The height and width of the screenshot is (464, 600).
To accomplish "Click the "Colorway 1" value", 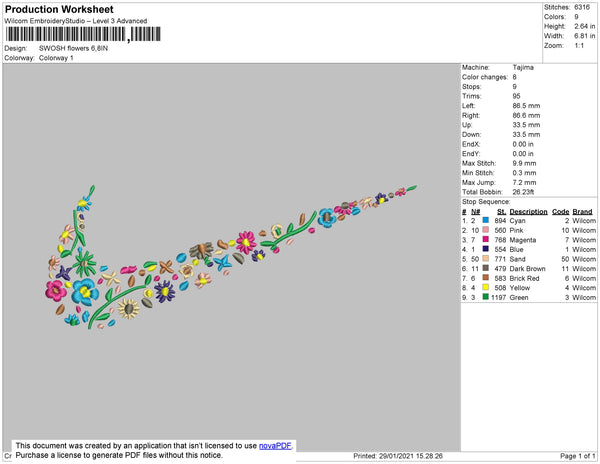I will [x=56, y=58].
